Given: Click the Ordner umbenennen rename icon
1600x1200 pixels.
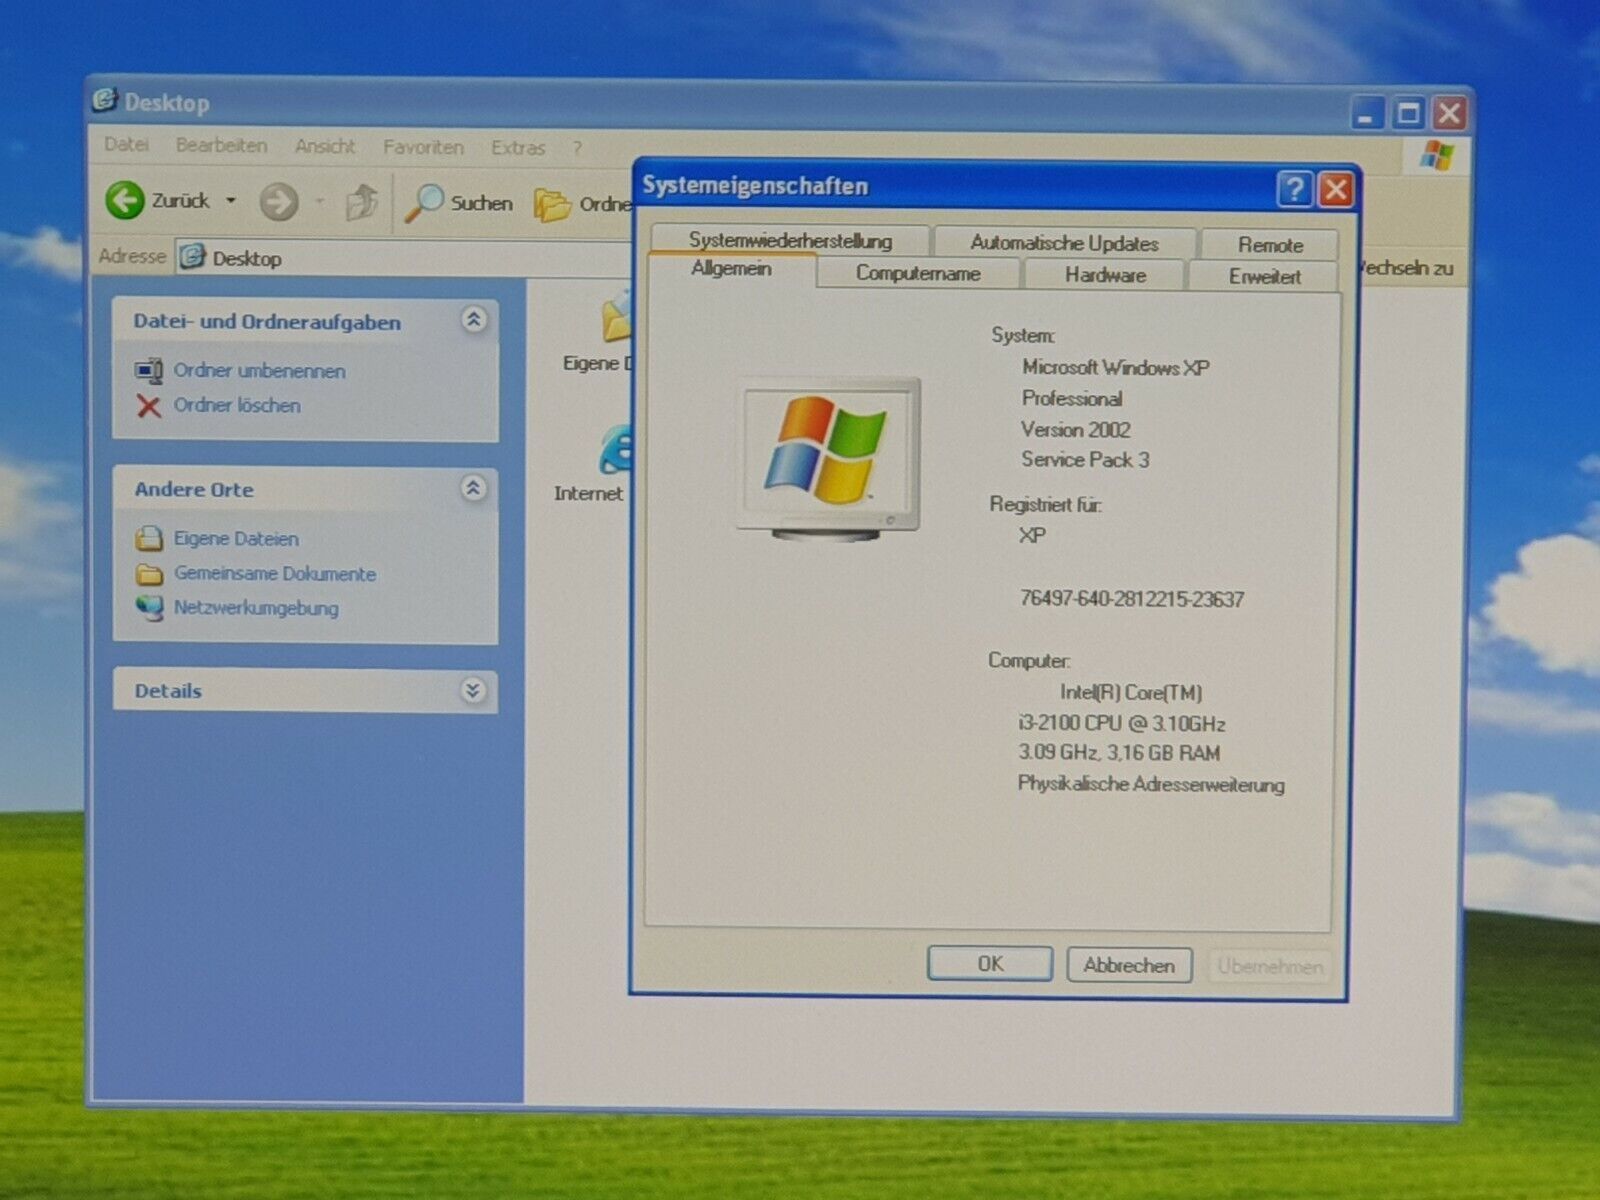Looking at the screenshot, I should (148, 371).
